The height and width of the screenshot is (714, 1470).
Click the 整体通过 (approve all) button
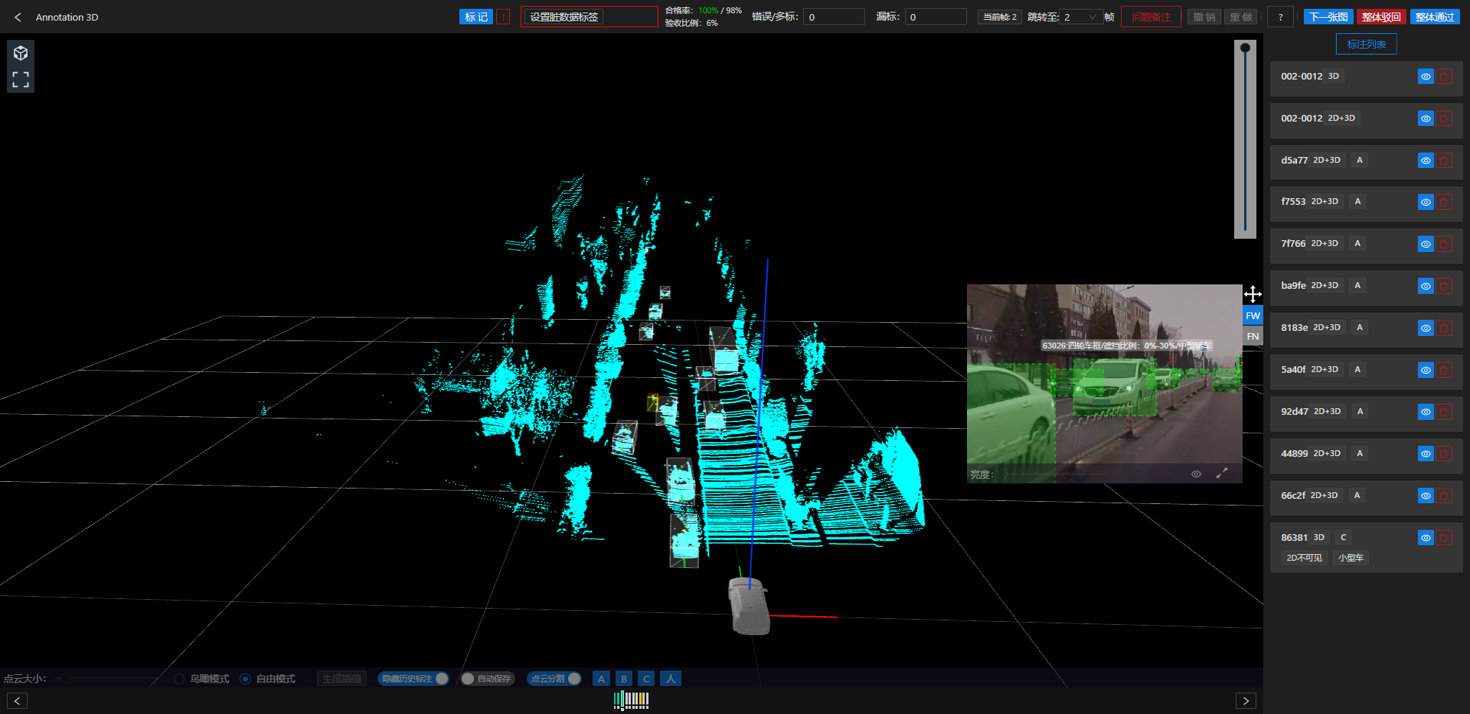pos(1435,17)
